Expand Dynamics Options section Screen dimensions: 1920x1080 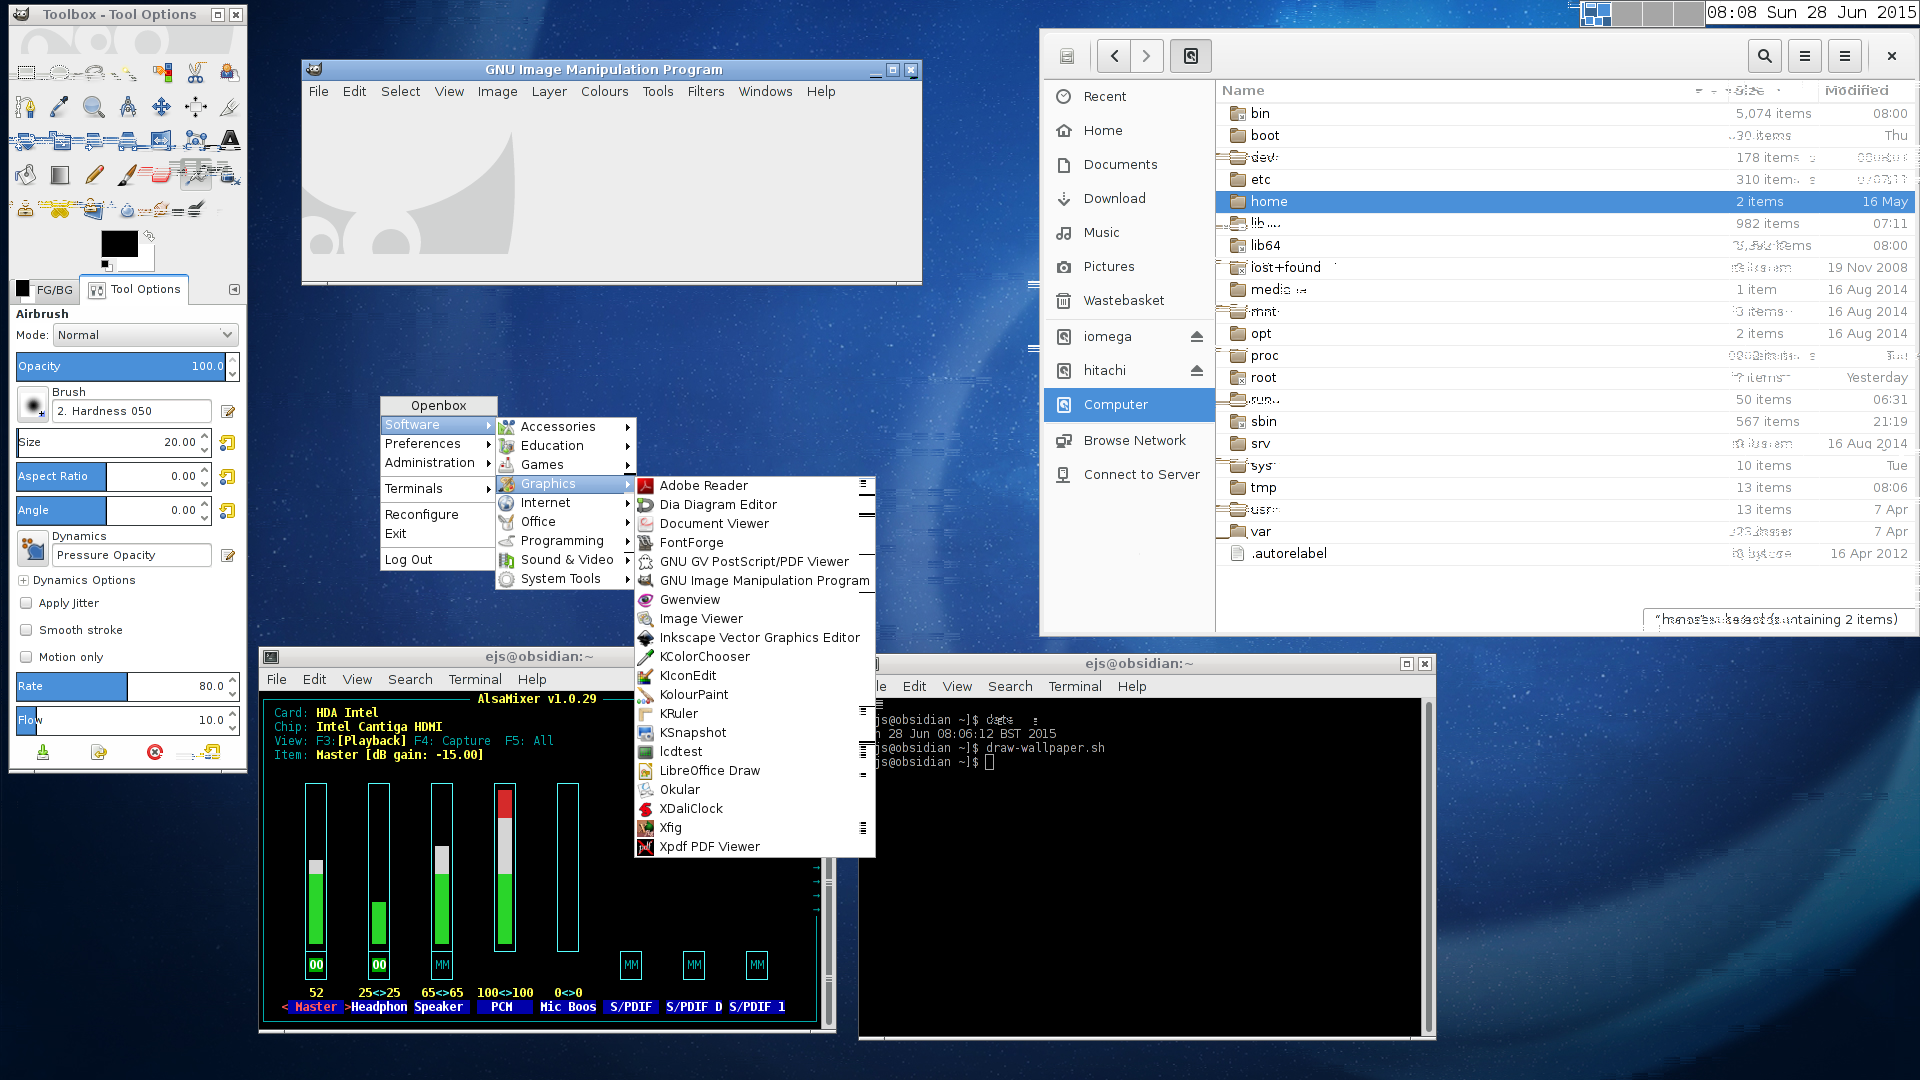23,580
